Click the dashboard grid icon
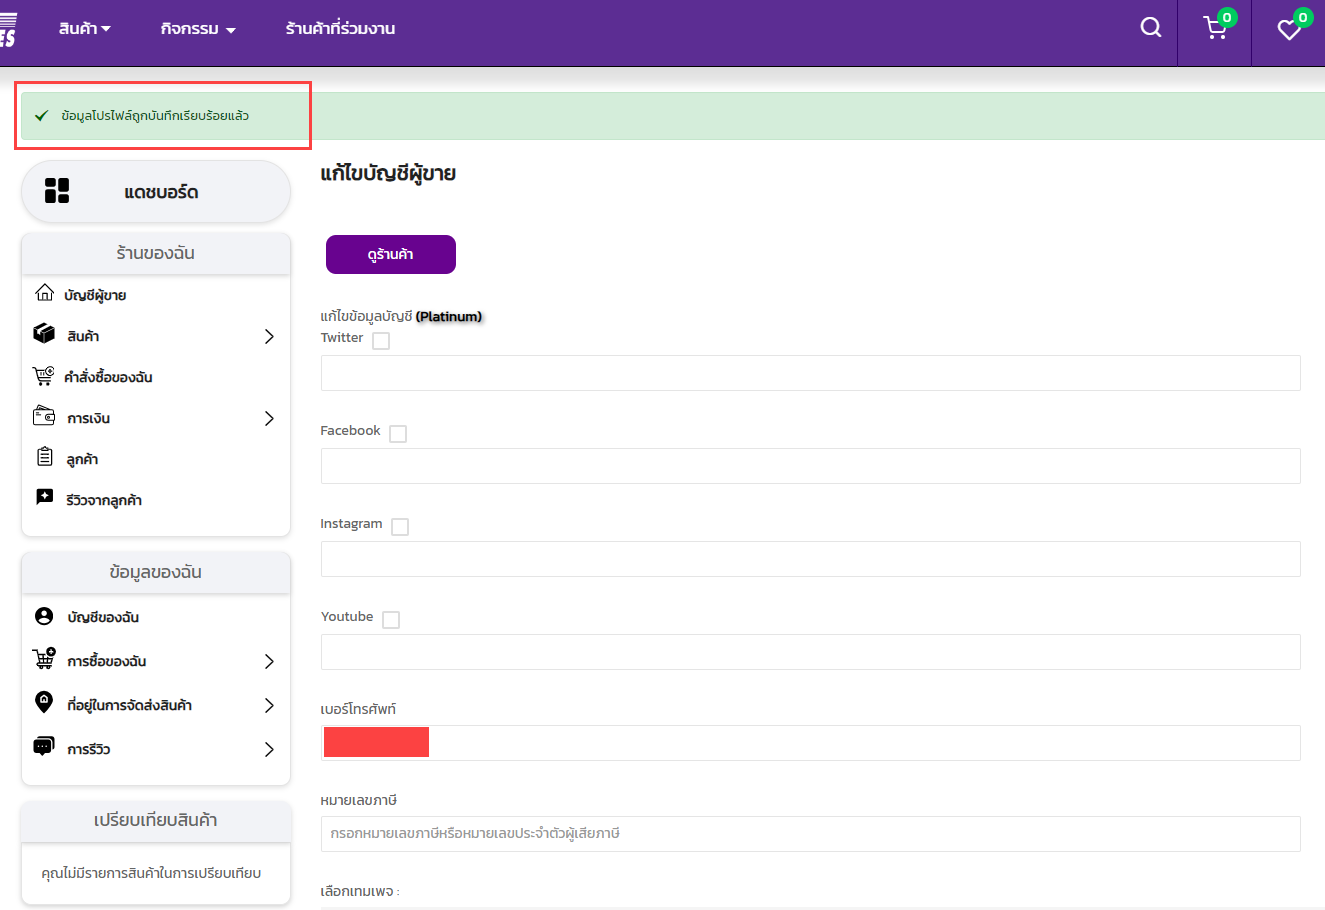This screenshot has width=1325, height=910. click(x=57, y=191)
